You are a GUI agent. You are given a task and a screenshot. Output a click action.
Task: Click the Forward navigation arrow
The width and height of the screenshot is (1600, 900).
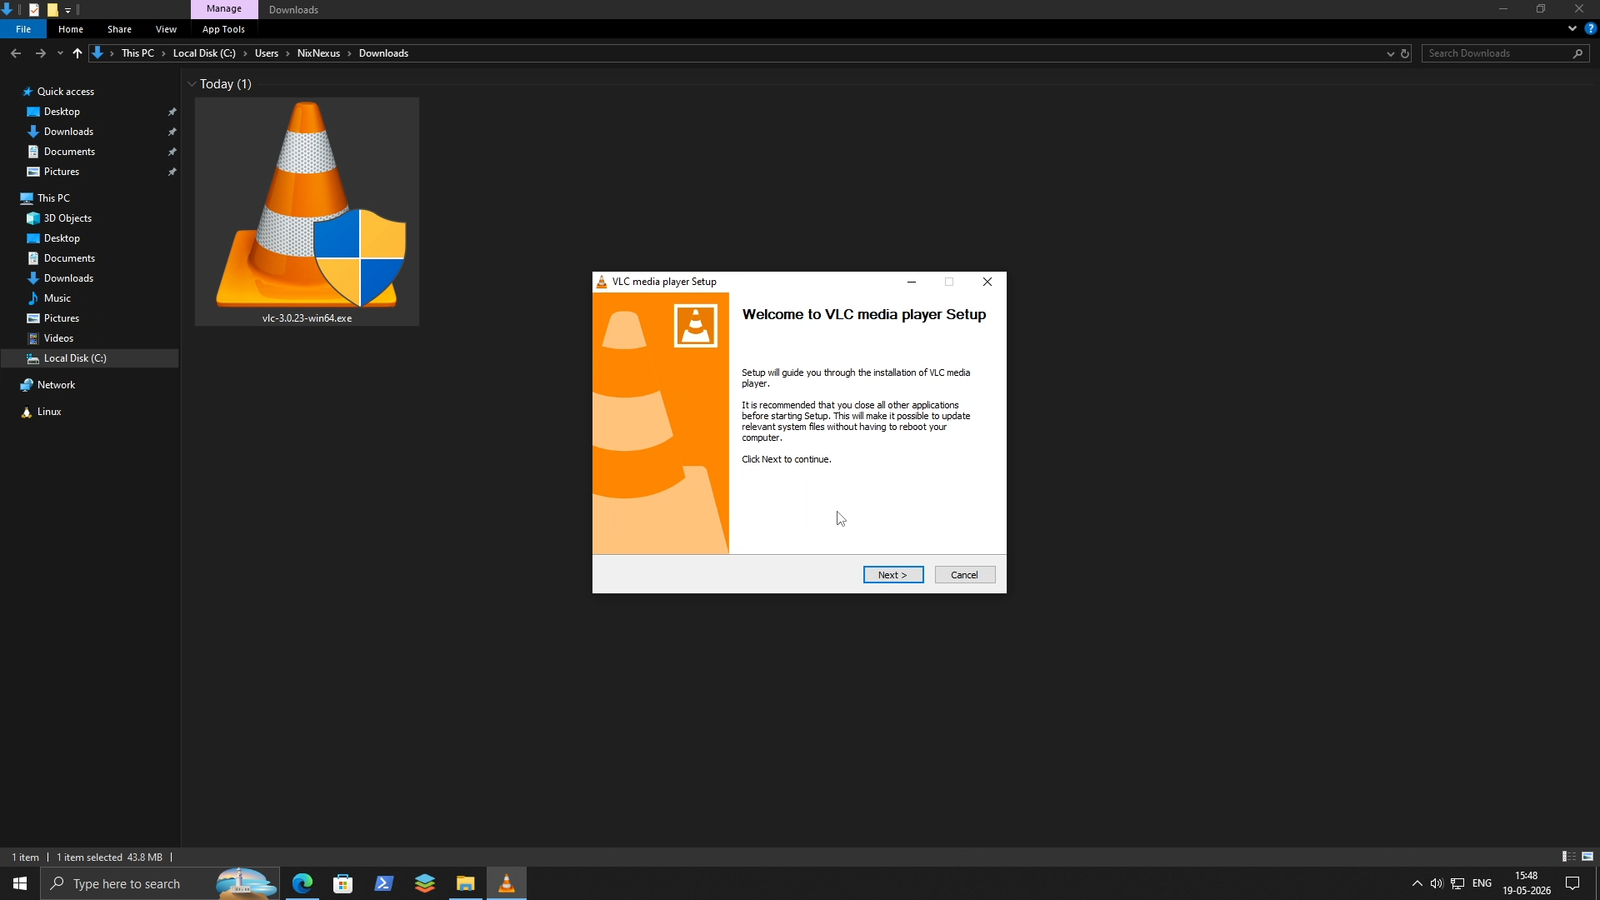click(x=40, y=53)
